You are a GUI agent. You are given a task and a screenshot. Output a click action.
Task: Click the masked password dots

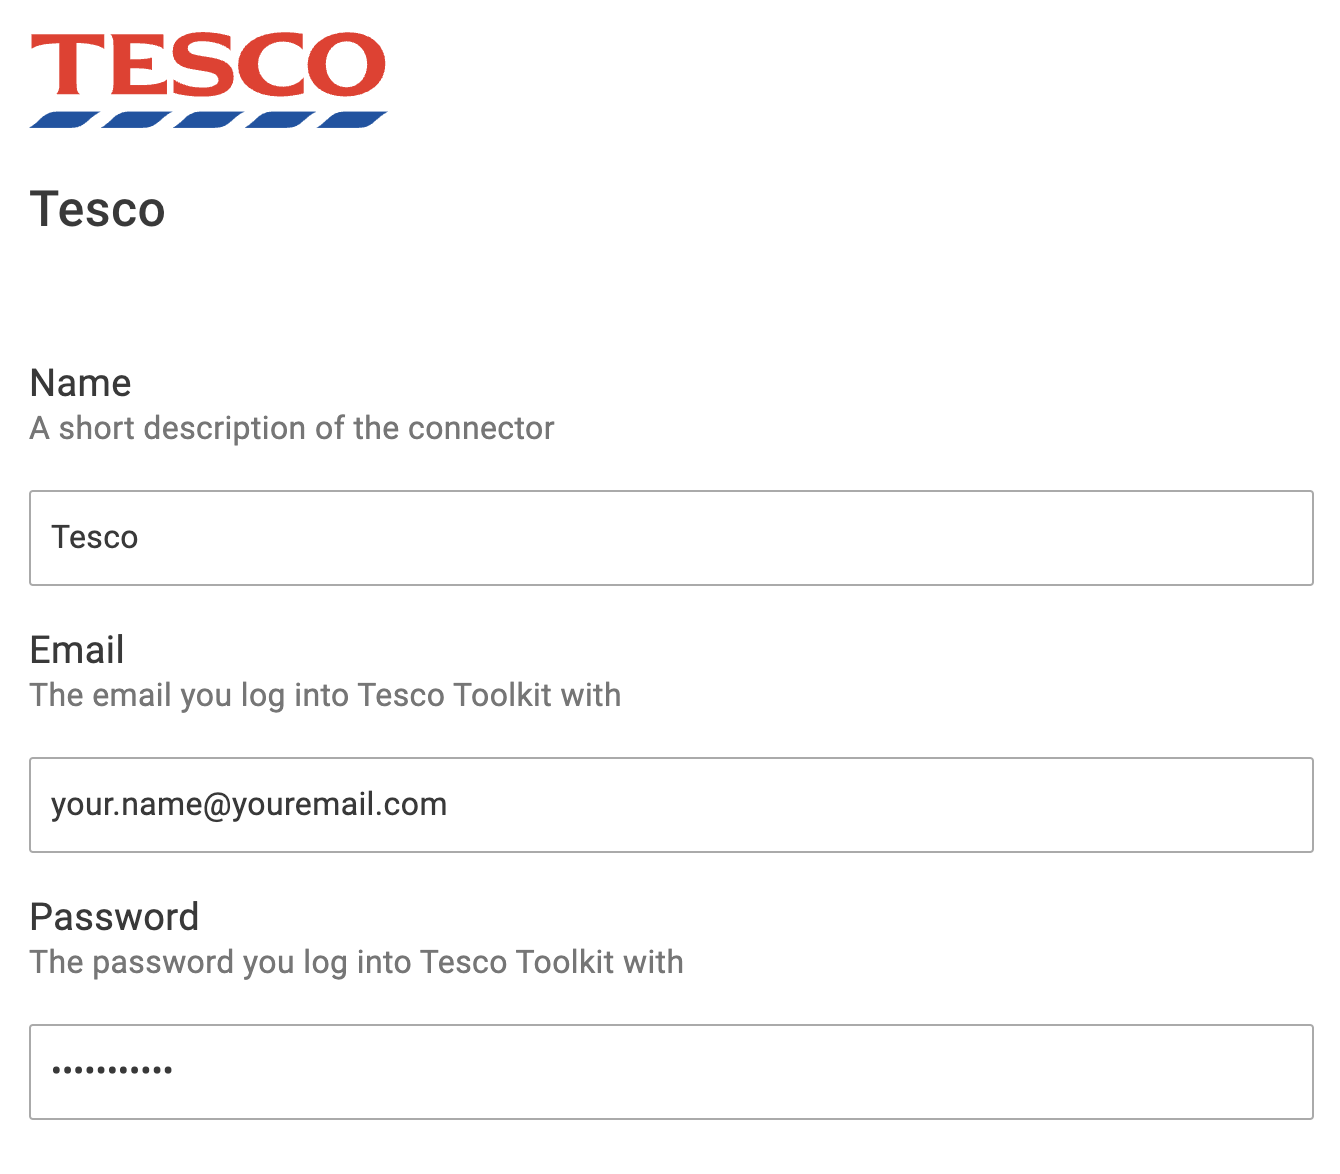pos(112,1070)
